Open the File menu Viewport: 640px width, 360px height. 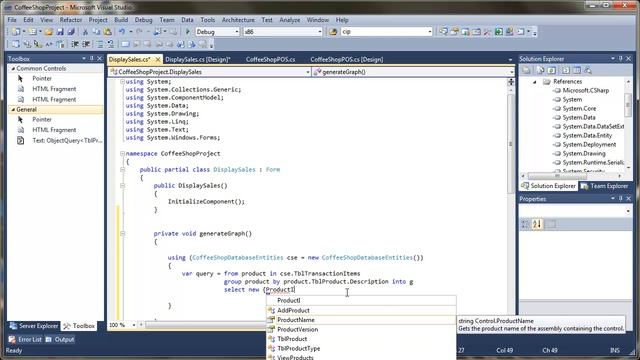click(12, 20)
